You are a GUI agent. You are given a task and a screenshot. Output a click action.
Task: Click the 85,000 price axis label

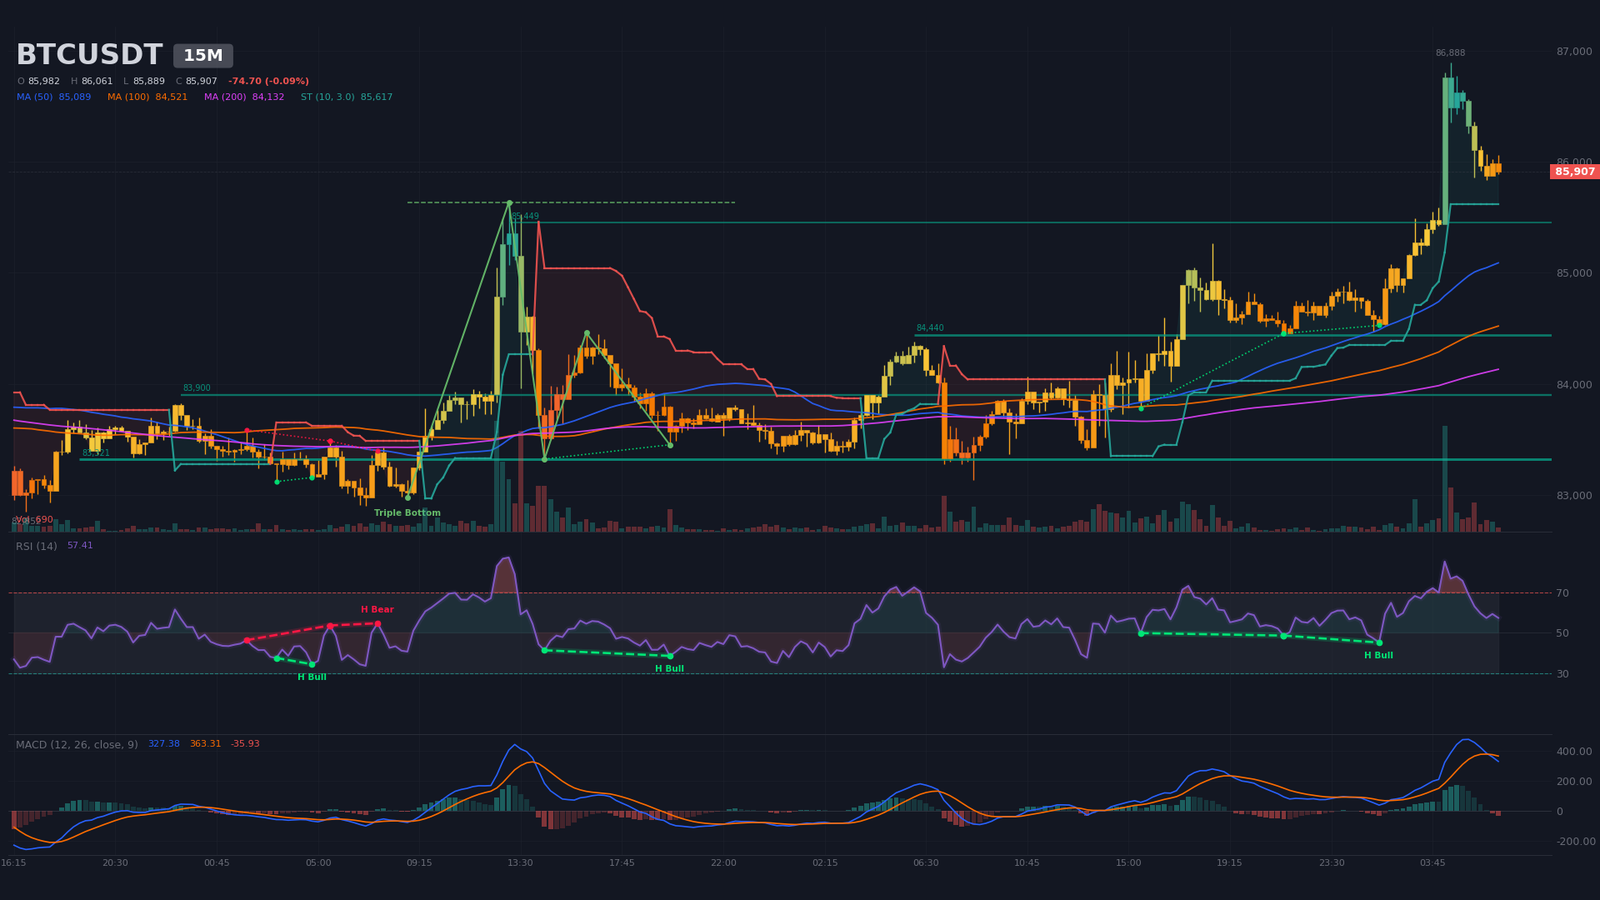pyautogui.click(x=1574, y=273)
